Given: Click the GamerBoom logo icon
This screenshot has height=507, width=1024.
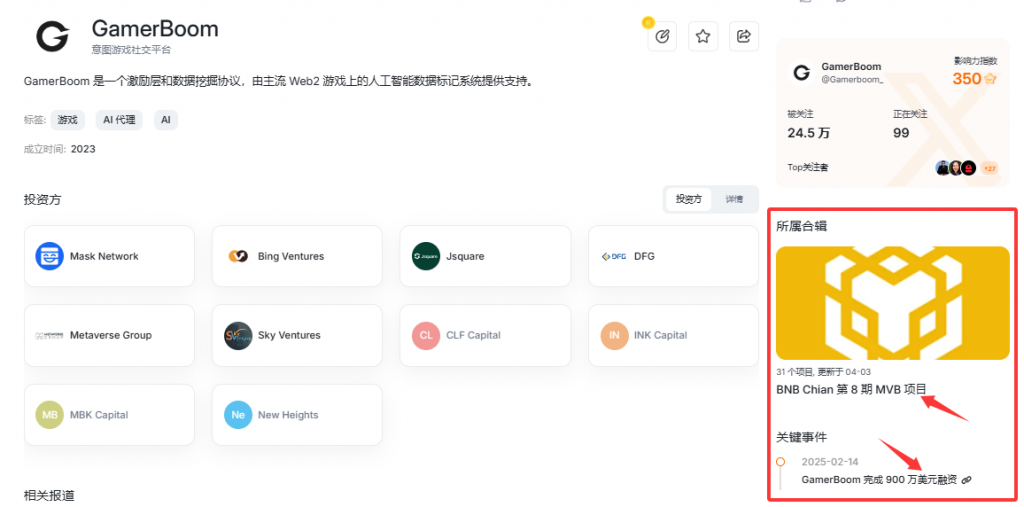Looking at the screenshot, I should point(52,36).
